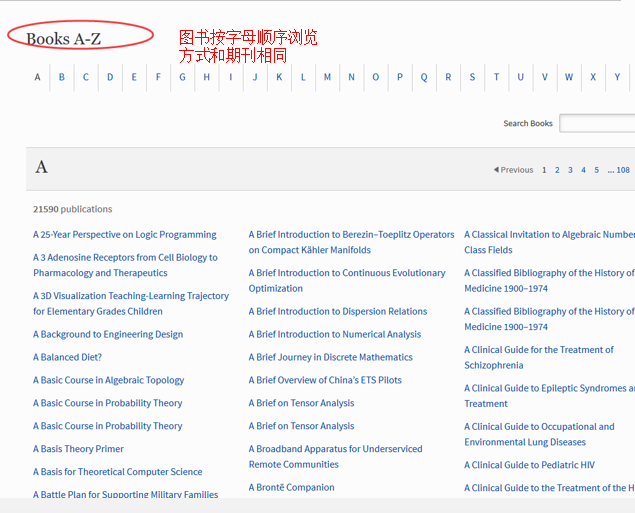Open A Brief Introduction to Dispersion Relations
Viewport: 635px width, 513px height.
coord(338,311)
